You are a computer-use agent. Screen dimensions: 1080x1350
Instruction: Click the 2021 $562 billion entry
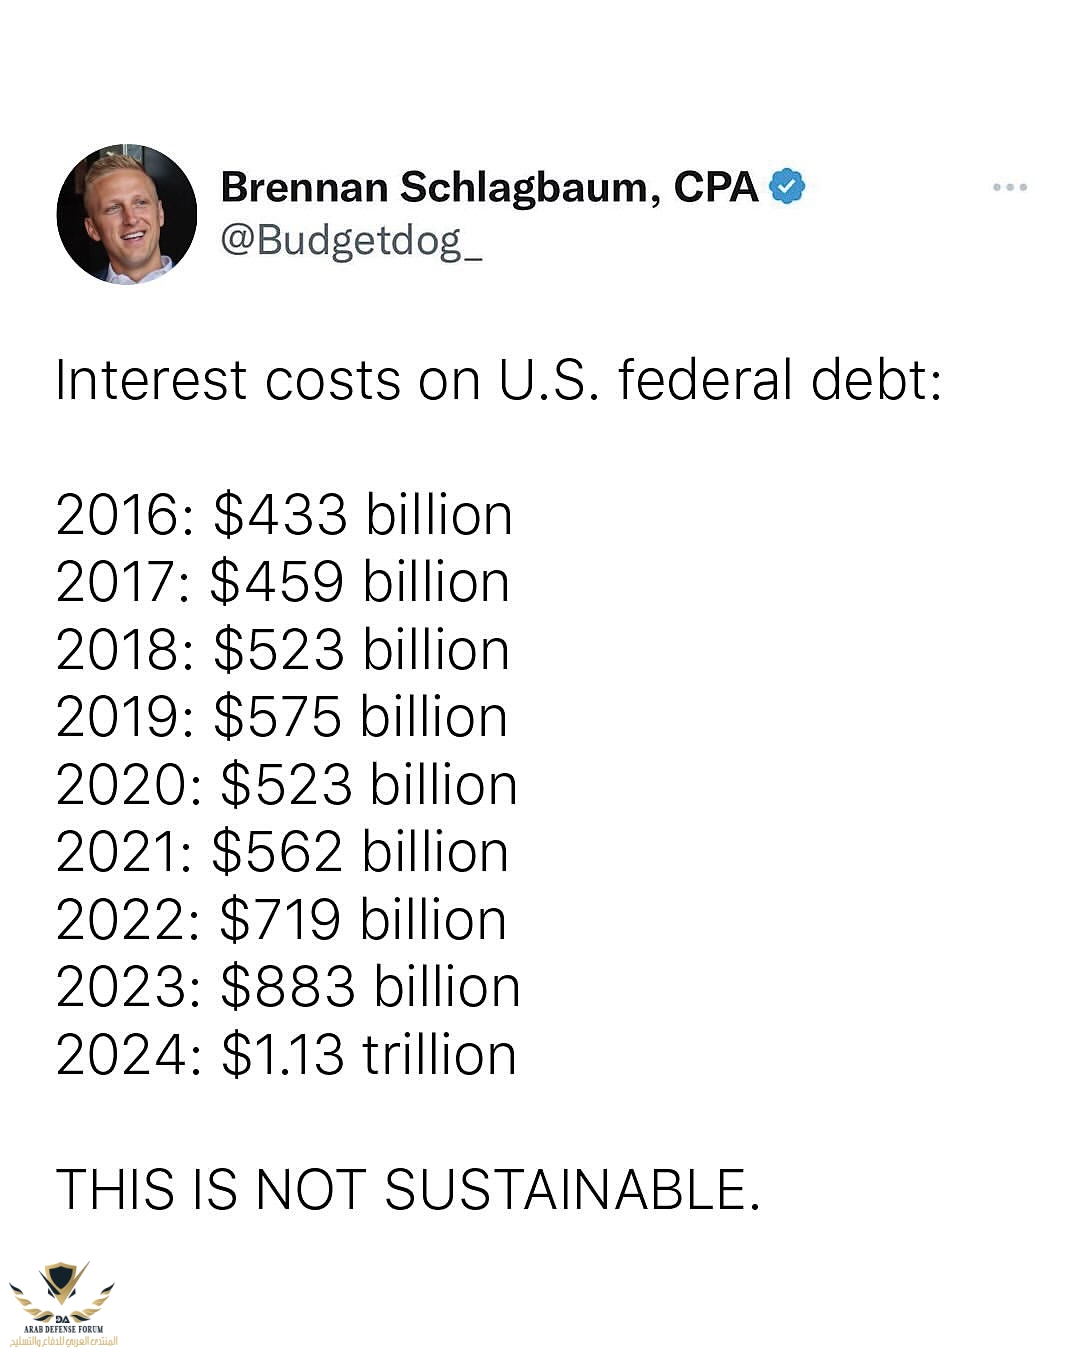tap(282, 852)
